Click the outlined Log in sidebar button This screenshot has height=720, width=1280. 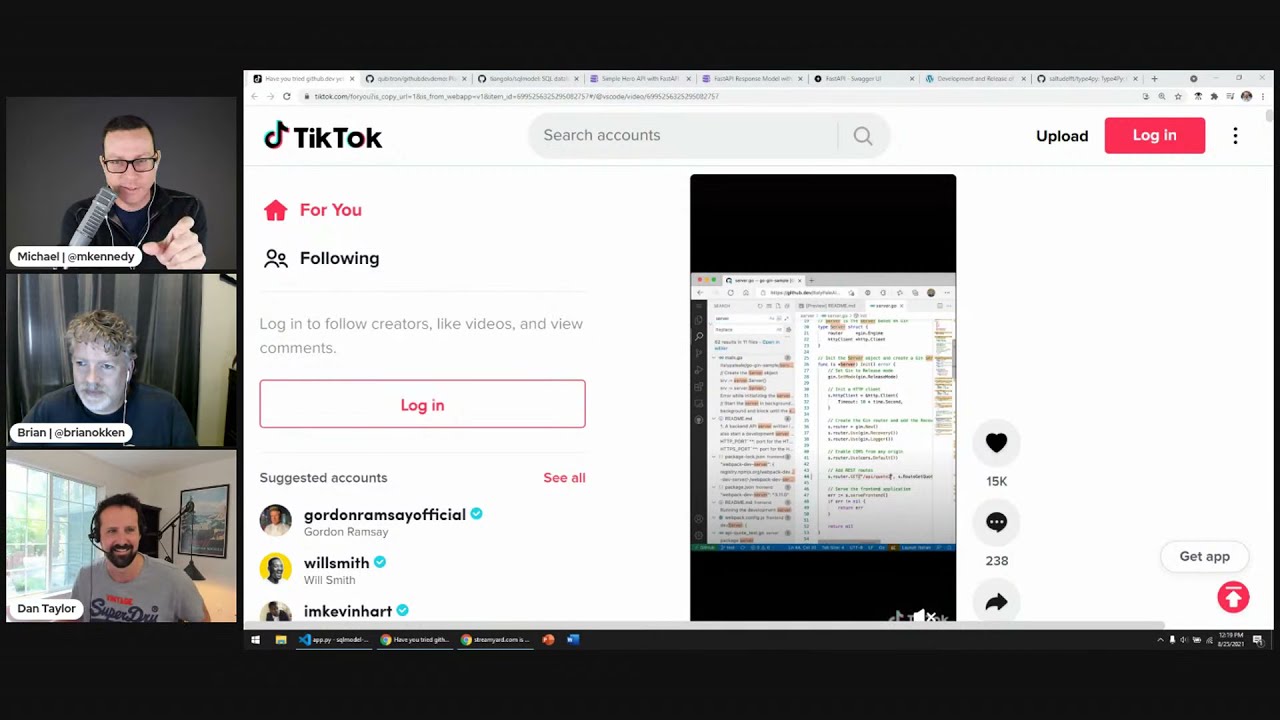(x=422, y=405)
